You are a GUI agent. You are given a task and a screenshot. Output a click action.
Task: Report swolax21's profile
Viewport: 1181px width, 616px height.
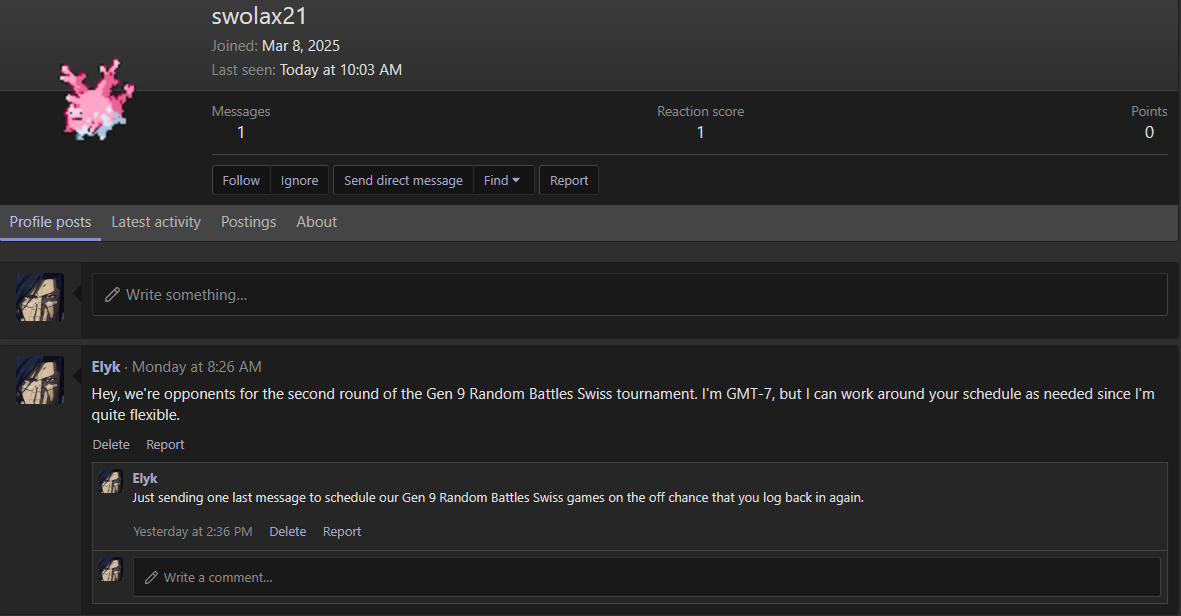pyautogui.click(x=569, y=181)
